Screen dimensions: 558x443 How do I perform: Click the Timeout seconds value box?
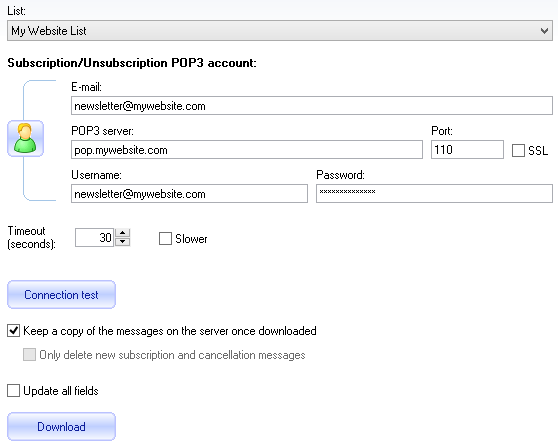point(95,238)
